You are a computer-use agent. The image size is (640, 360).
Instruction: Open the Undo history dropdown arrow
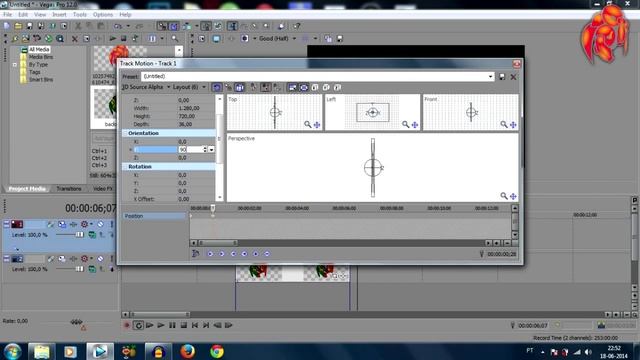click(128, 26)
